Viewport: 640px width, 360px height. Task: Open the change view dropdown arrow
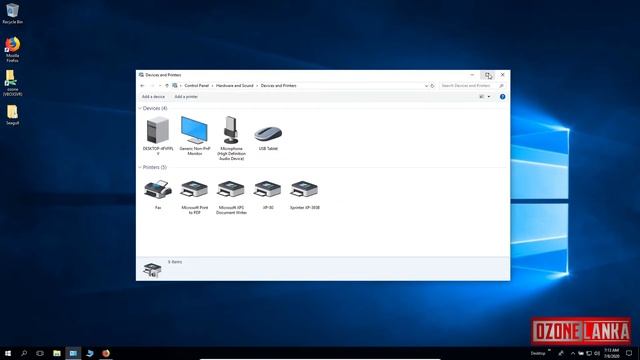[x=489, y=97]
